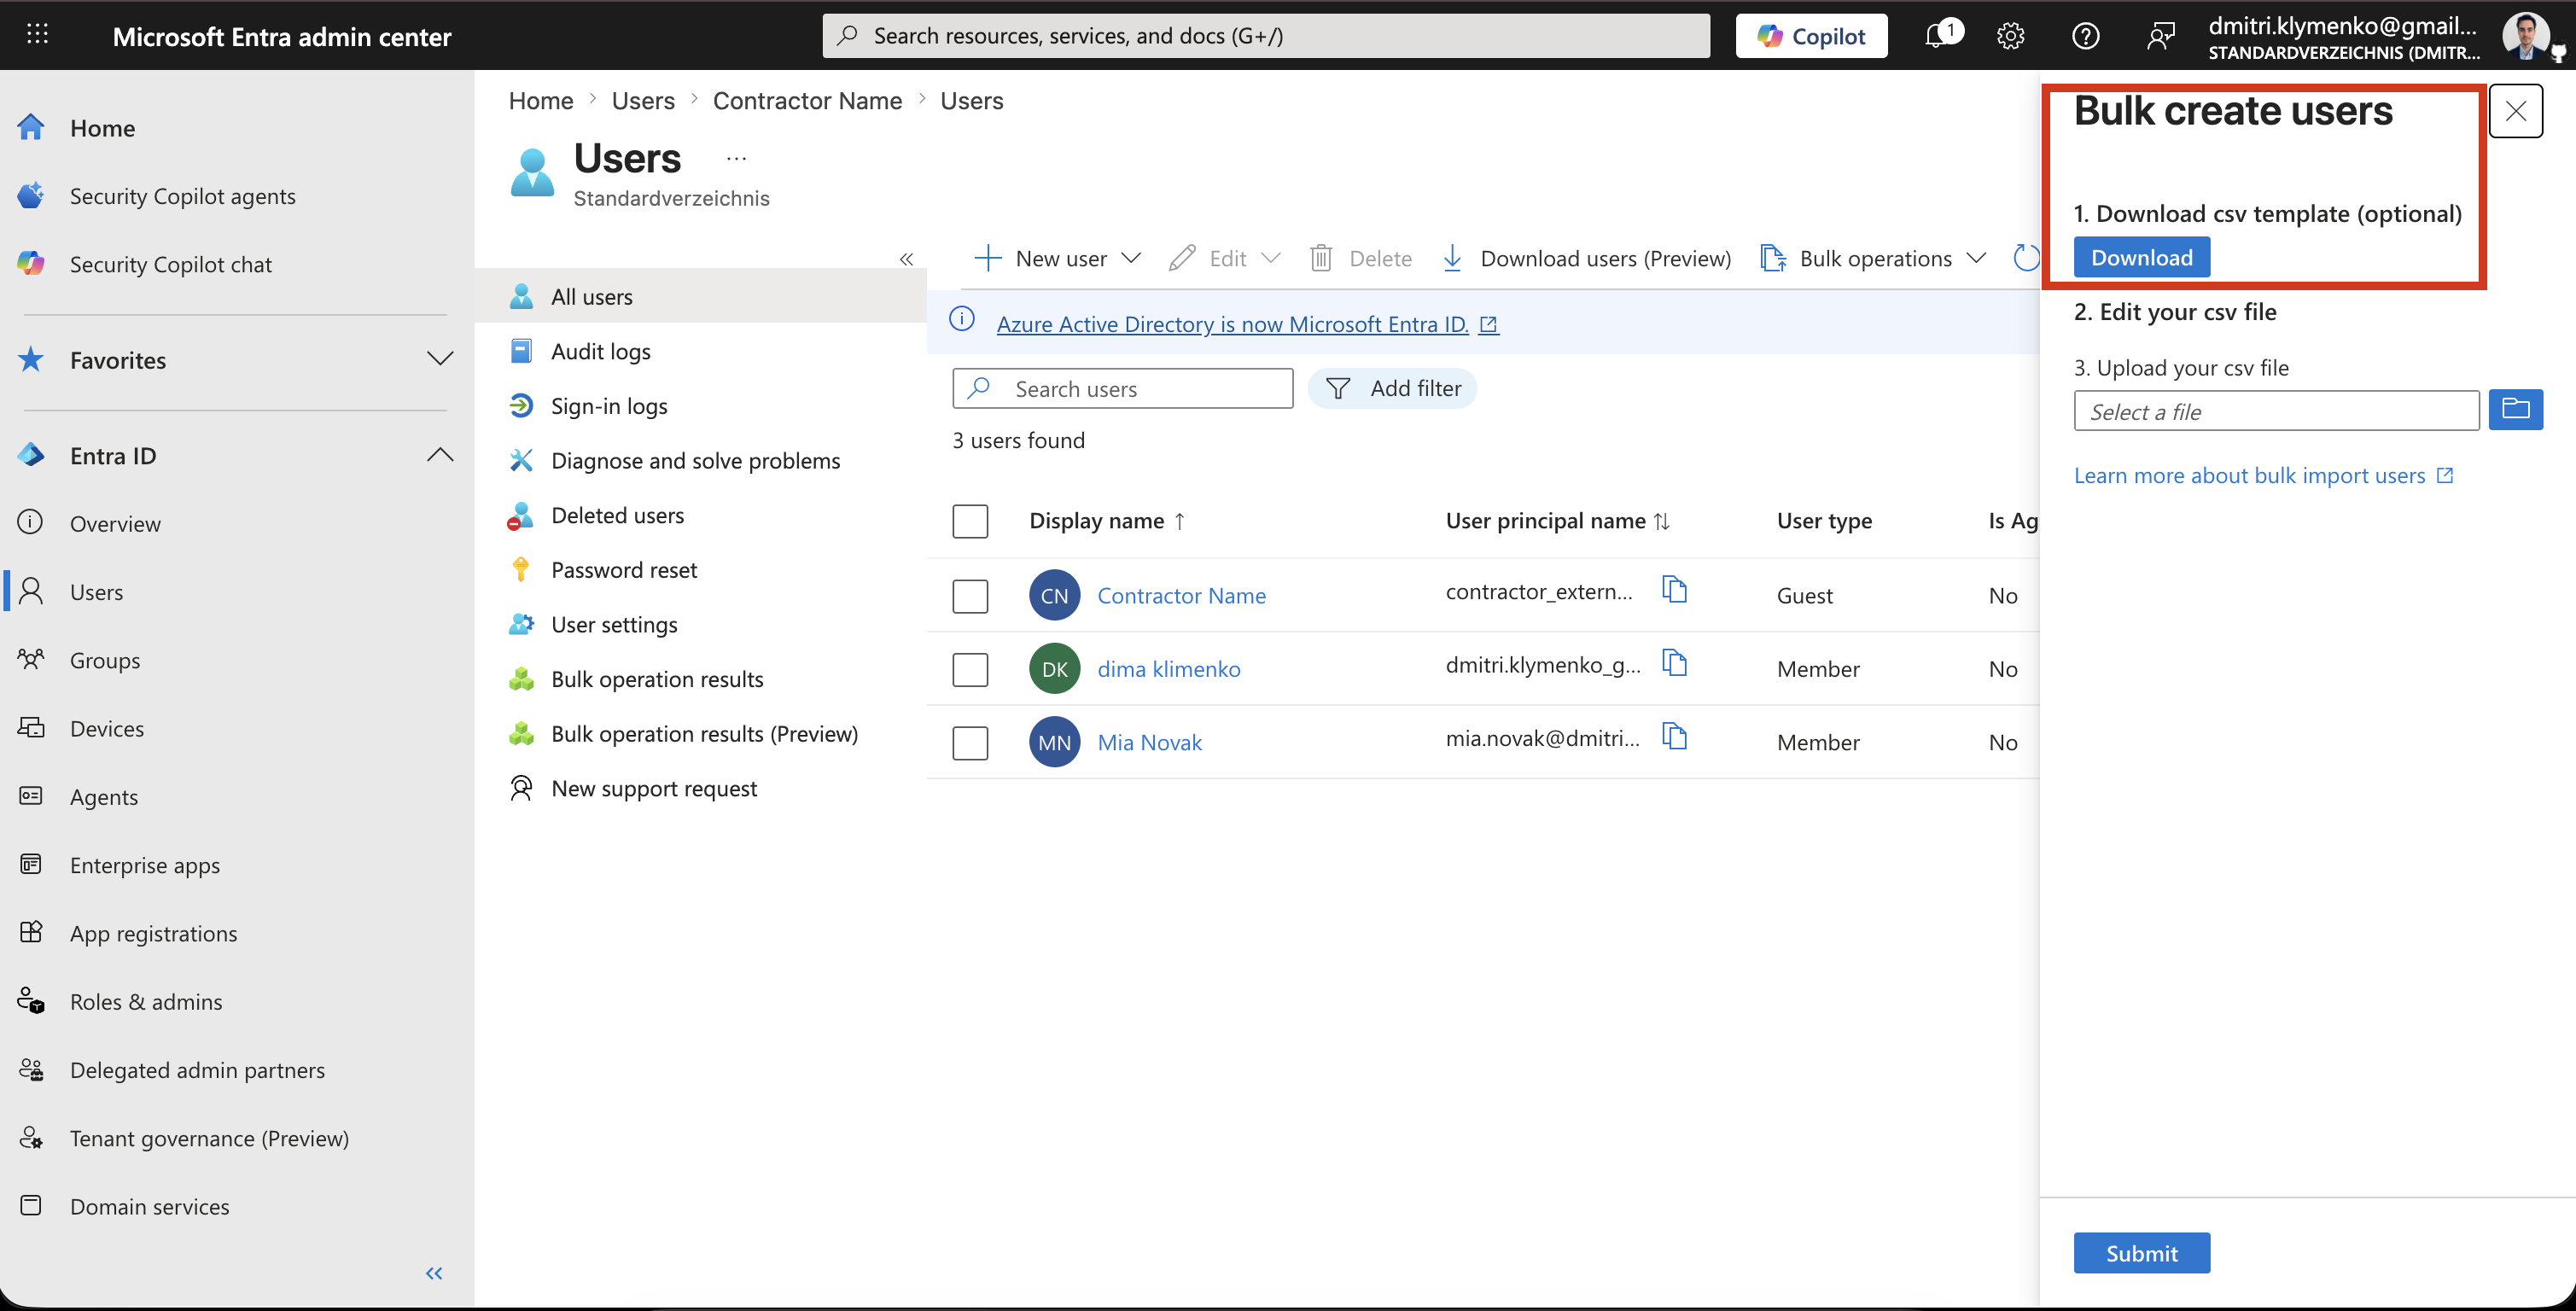Click the browse folder icon for csv upload
2576x1311 pixels.
pos(2515,409)
